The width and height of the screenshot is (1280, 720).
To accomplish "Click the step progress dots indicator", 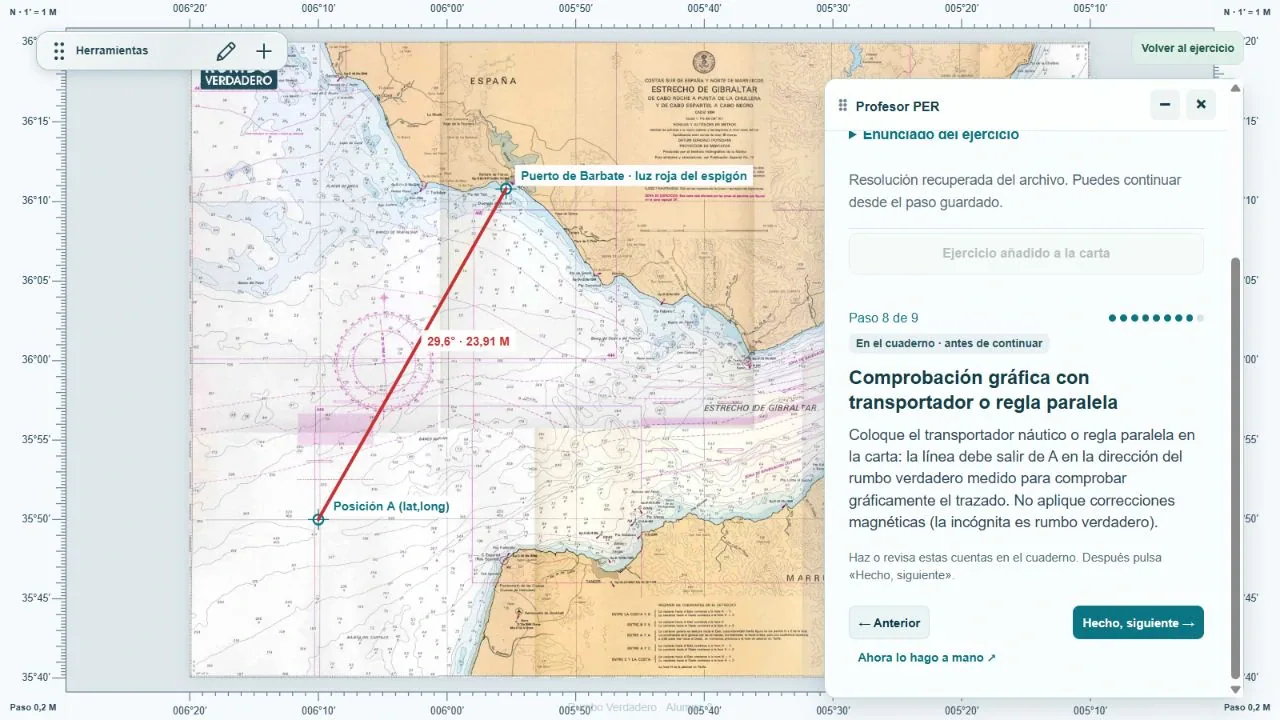I will pos(1156,318).
